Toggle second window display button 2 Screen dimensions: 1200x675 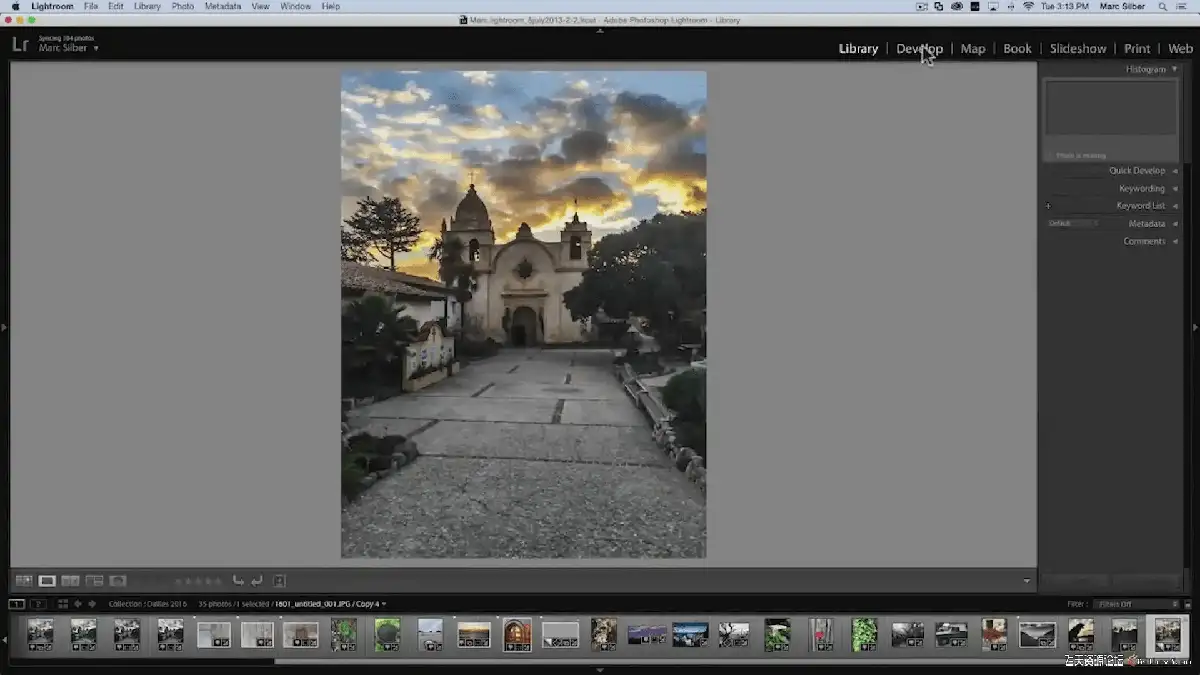click(x=38, y=604)
